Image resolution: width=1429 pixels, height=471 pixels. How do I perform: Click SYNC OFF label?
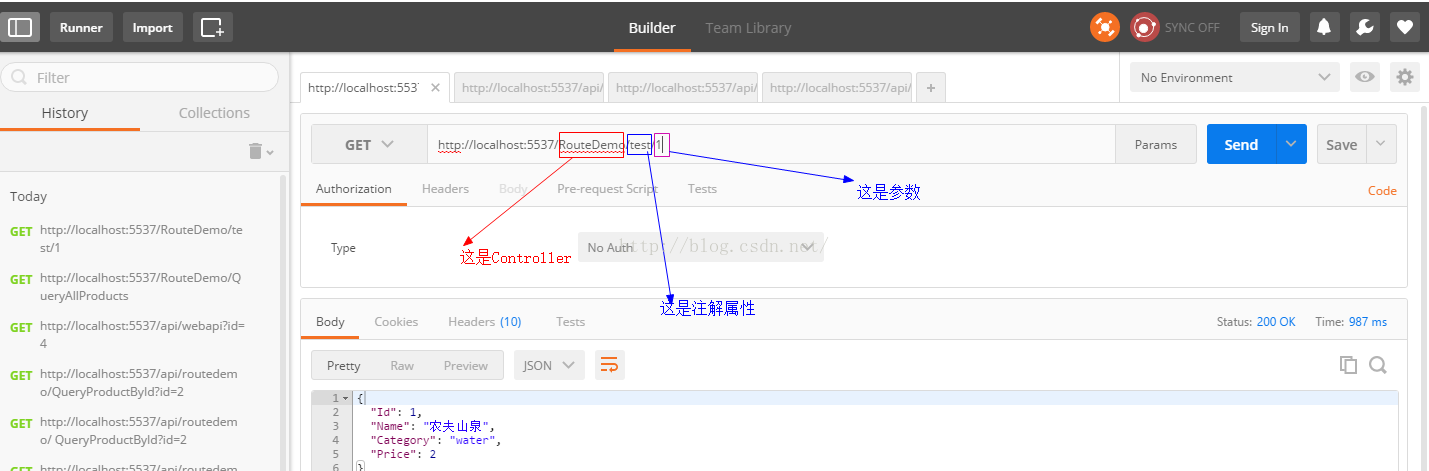point(1192,27)
